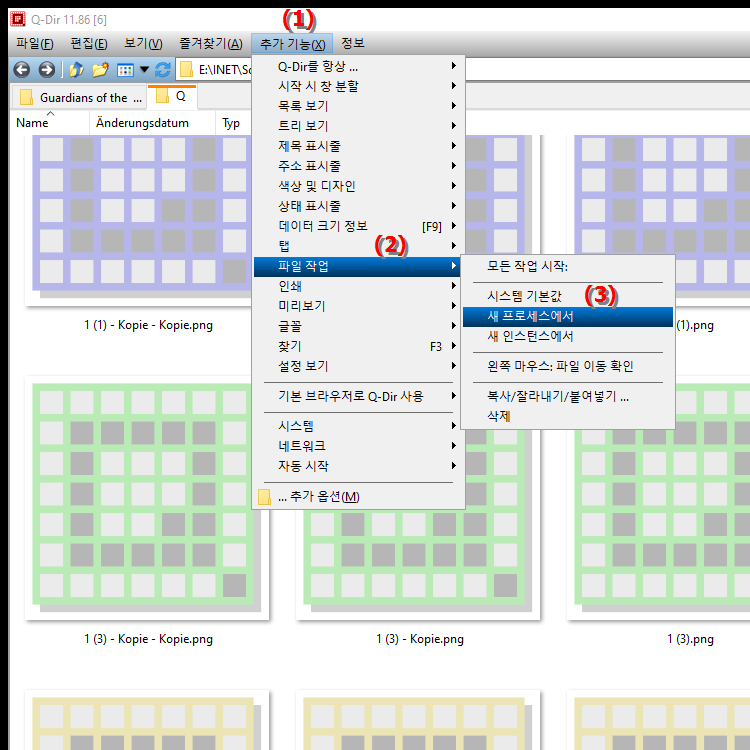Click the view mode icon

[x=125, y=70]
